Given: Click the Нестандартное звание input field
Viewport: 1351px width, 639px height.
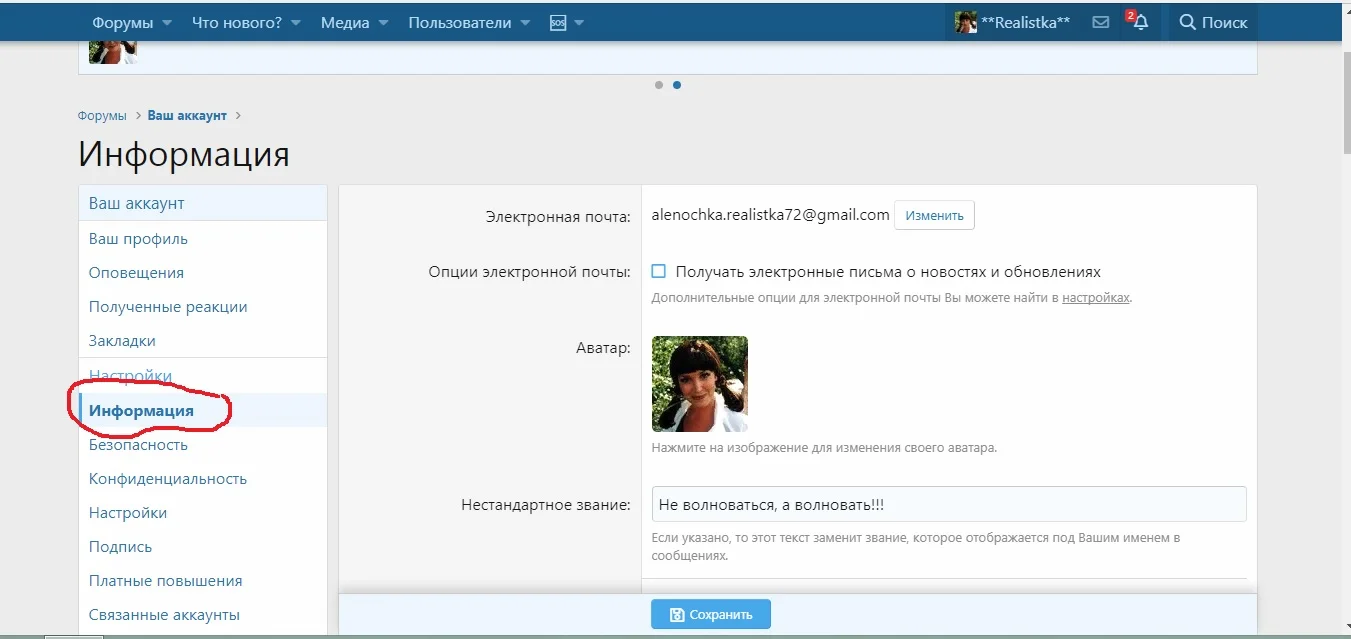Looking at the screenshot, I should click(x=948, y=503).
